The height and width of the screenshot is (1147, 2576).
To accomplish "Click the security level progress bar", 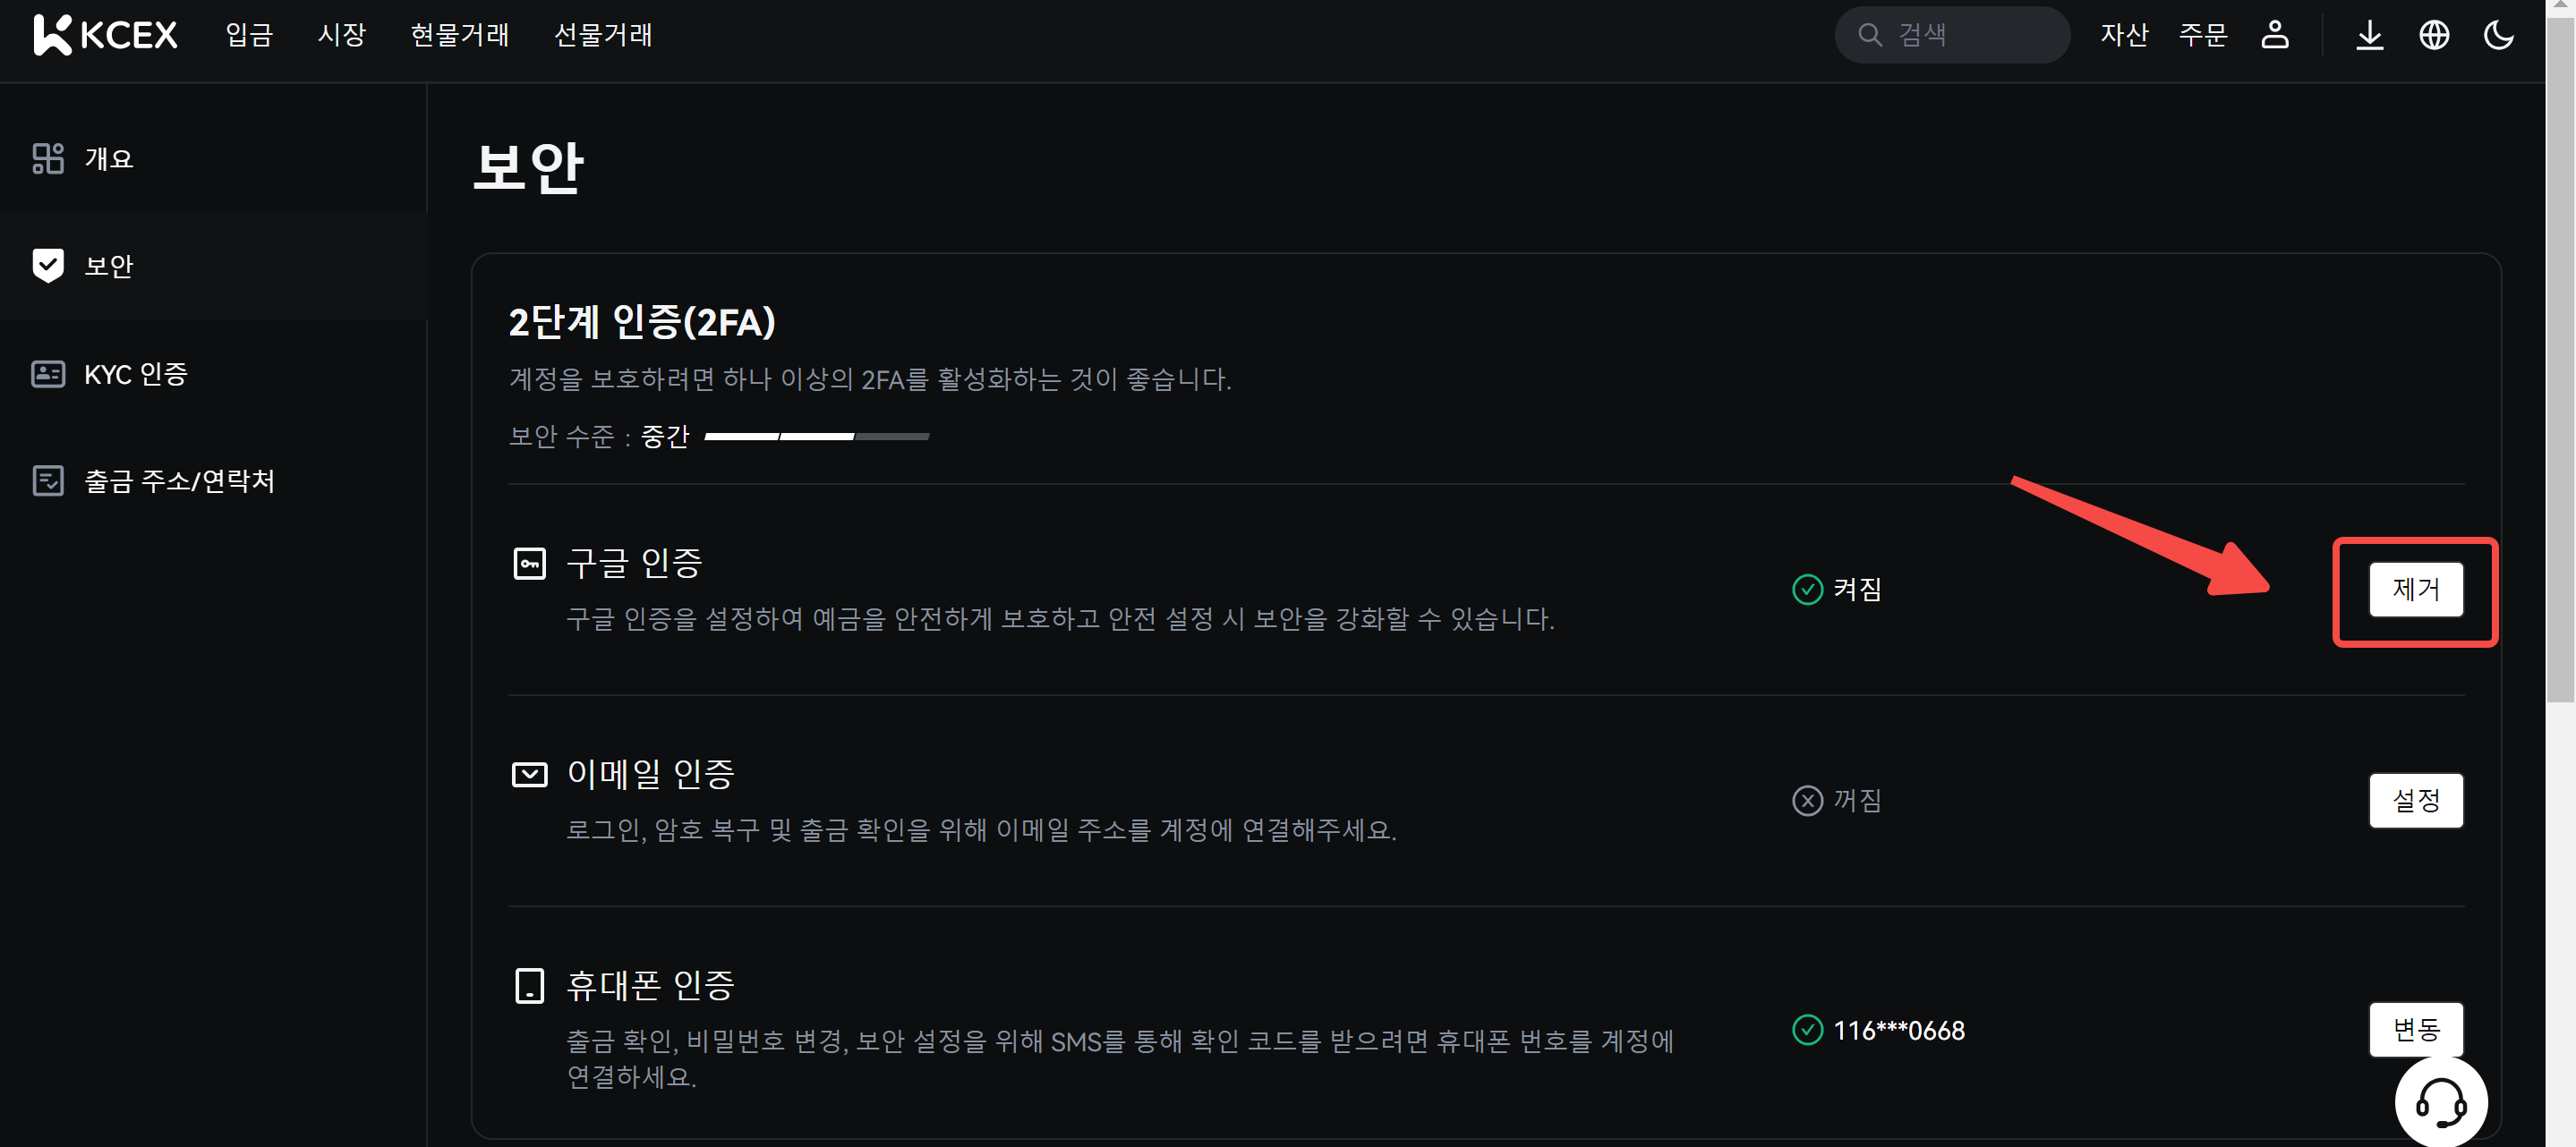I will coord(816,437).
